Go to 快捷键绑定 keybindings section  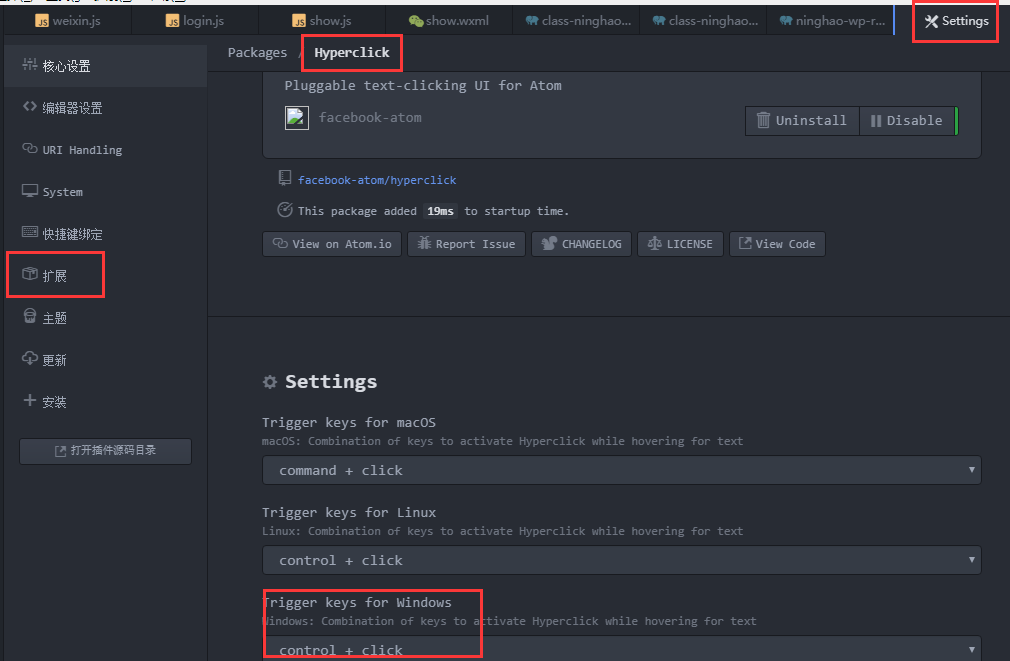[x=72, y=234]
